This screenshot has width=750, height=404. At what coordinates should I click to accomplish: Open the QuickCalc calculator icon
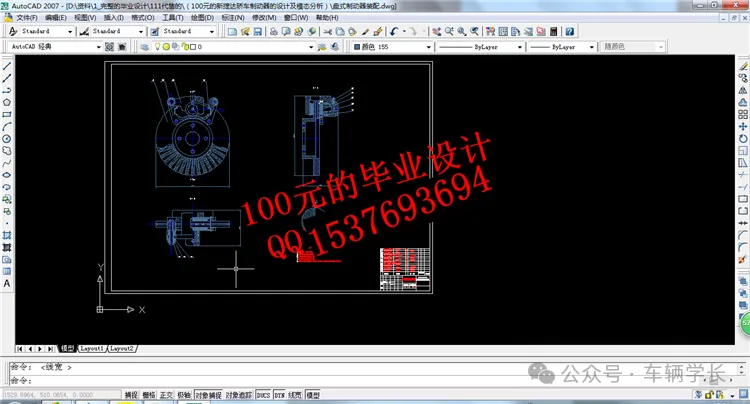point(553,32)
